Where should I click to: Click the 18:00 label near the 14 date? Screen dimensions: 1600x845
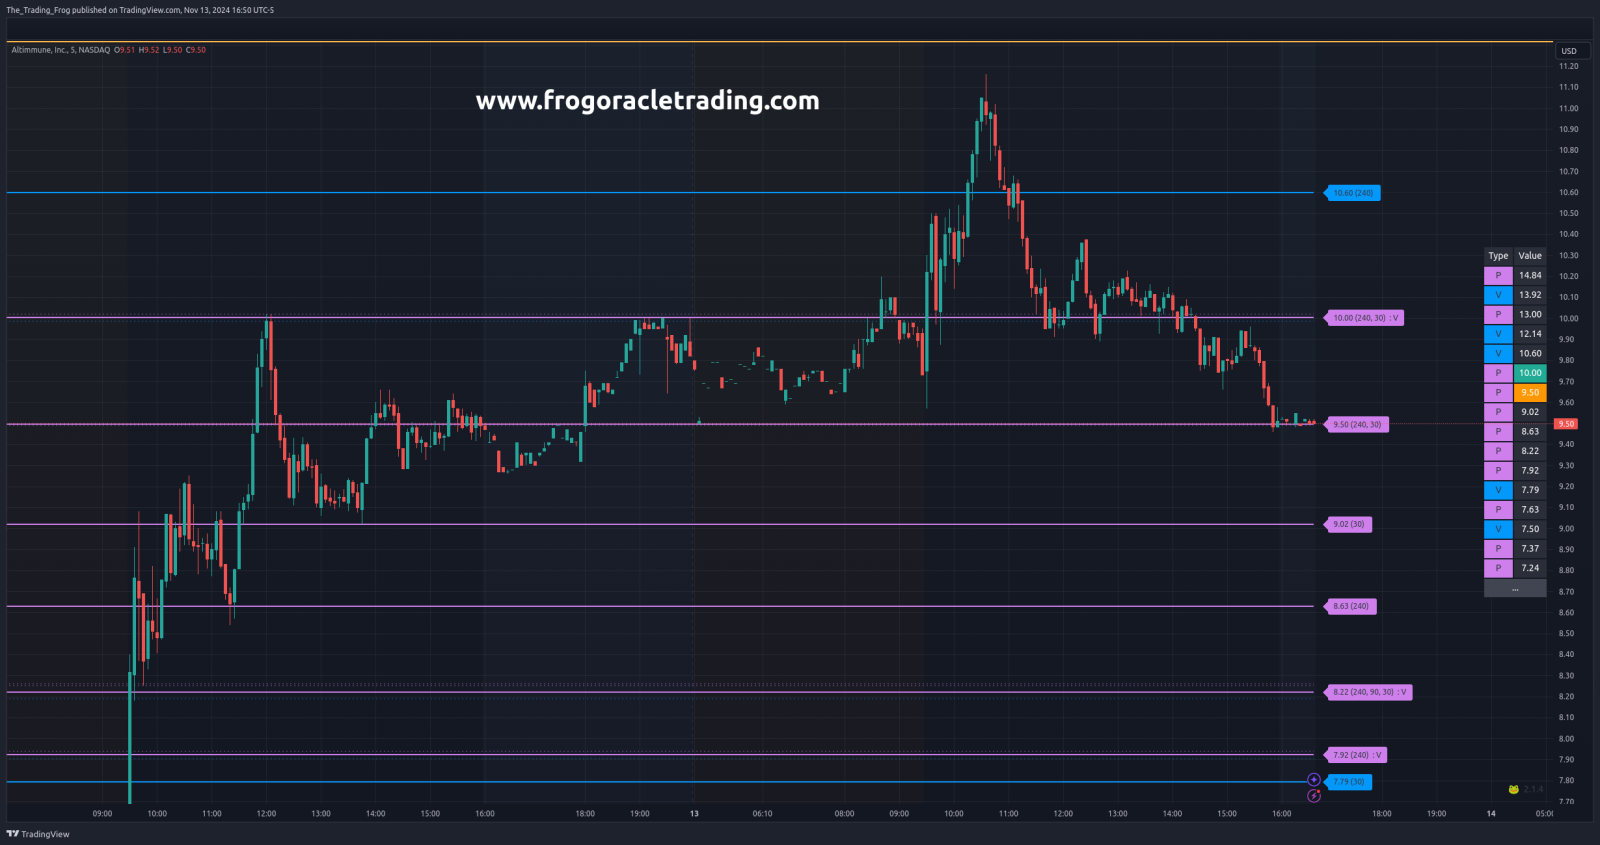pos(1381,814)
